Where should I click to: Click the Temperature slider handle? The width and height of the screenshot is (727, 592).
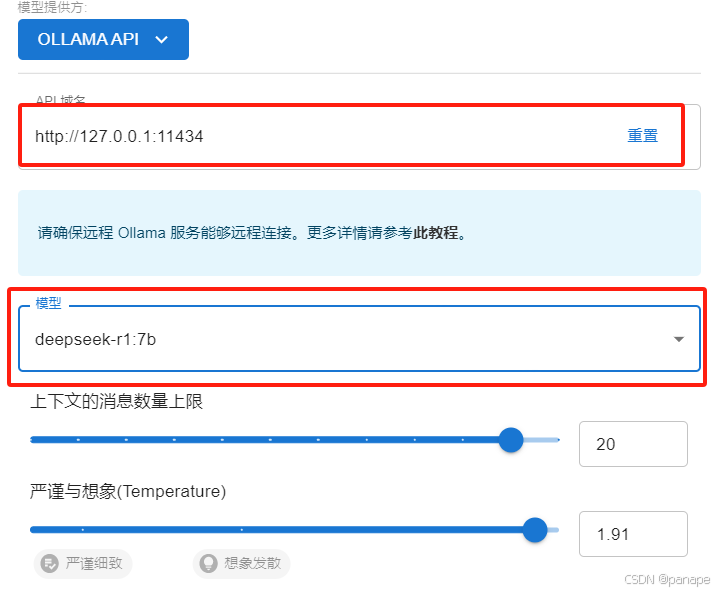pos(535,530)
